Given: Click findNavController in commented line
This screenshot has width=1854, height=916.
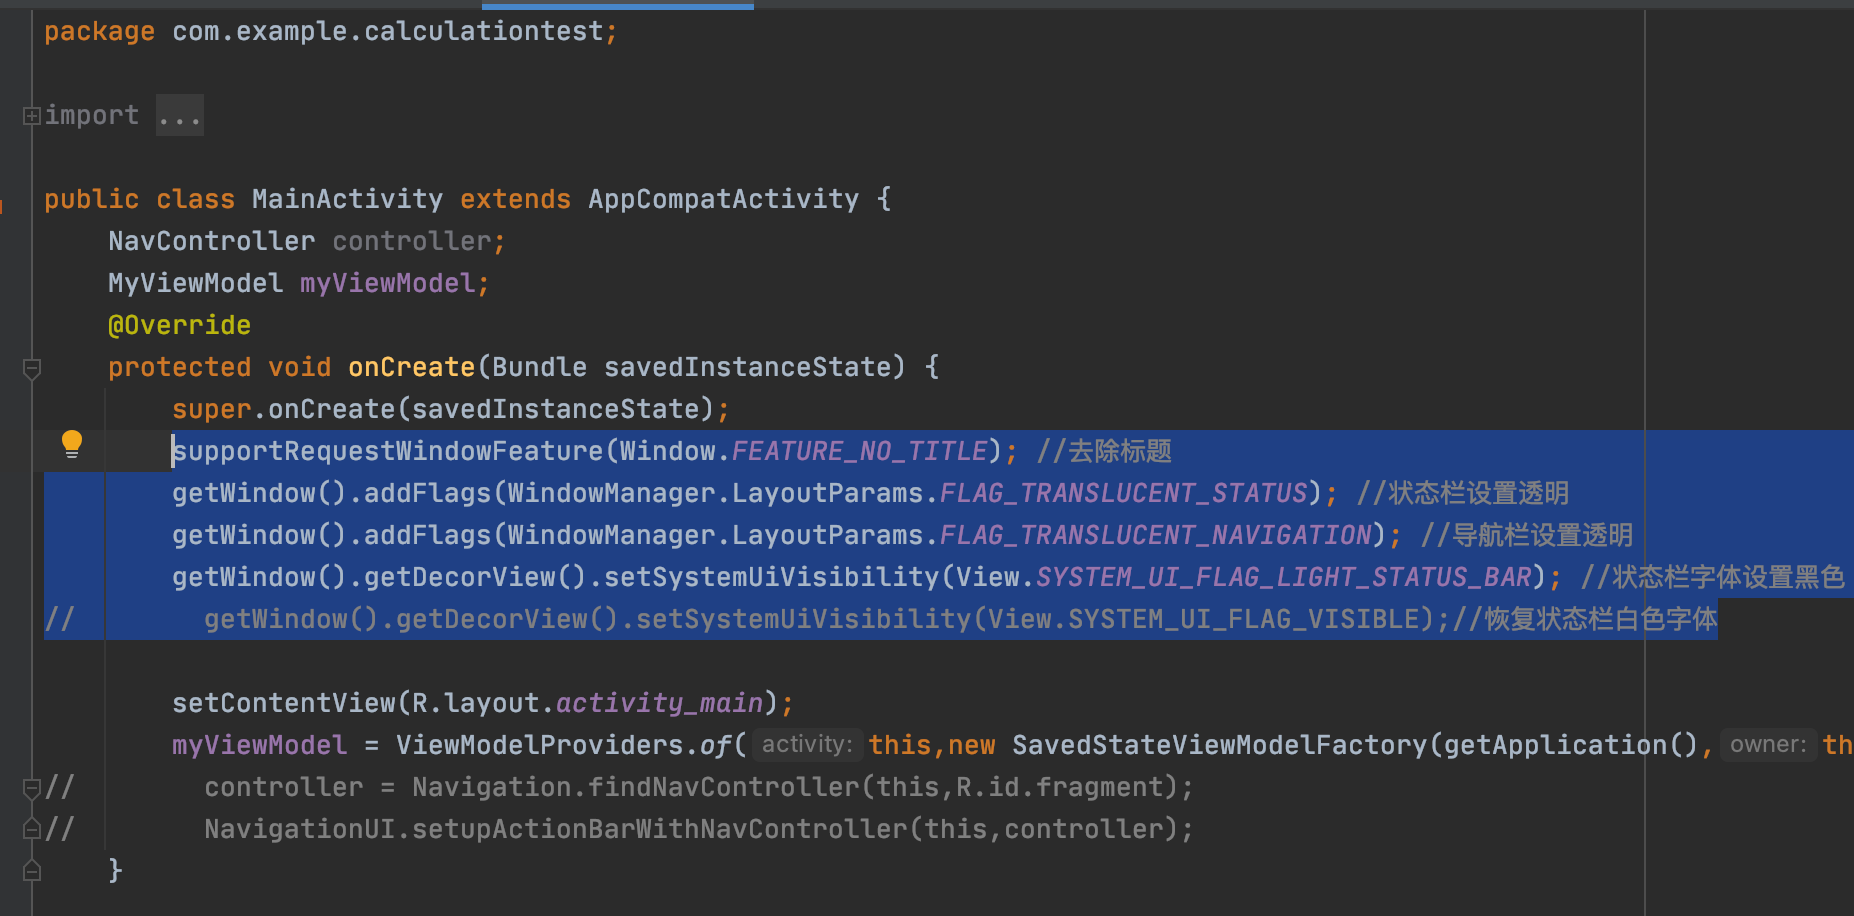Looking at the screenshot, I should pyautogui.click(x=724, y=787).
